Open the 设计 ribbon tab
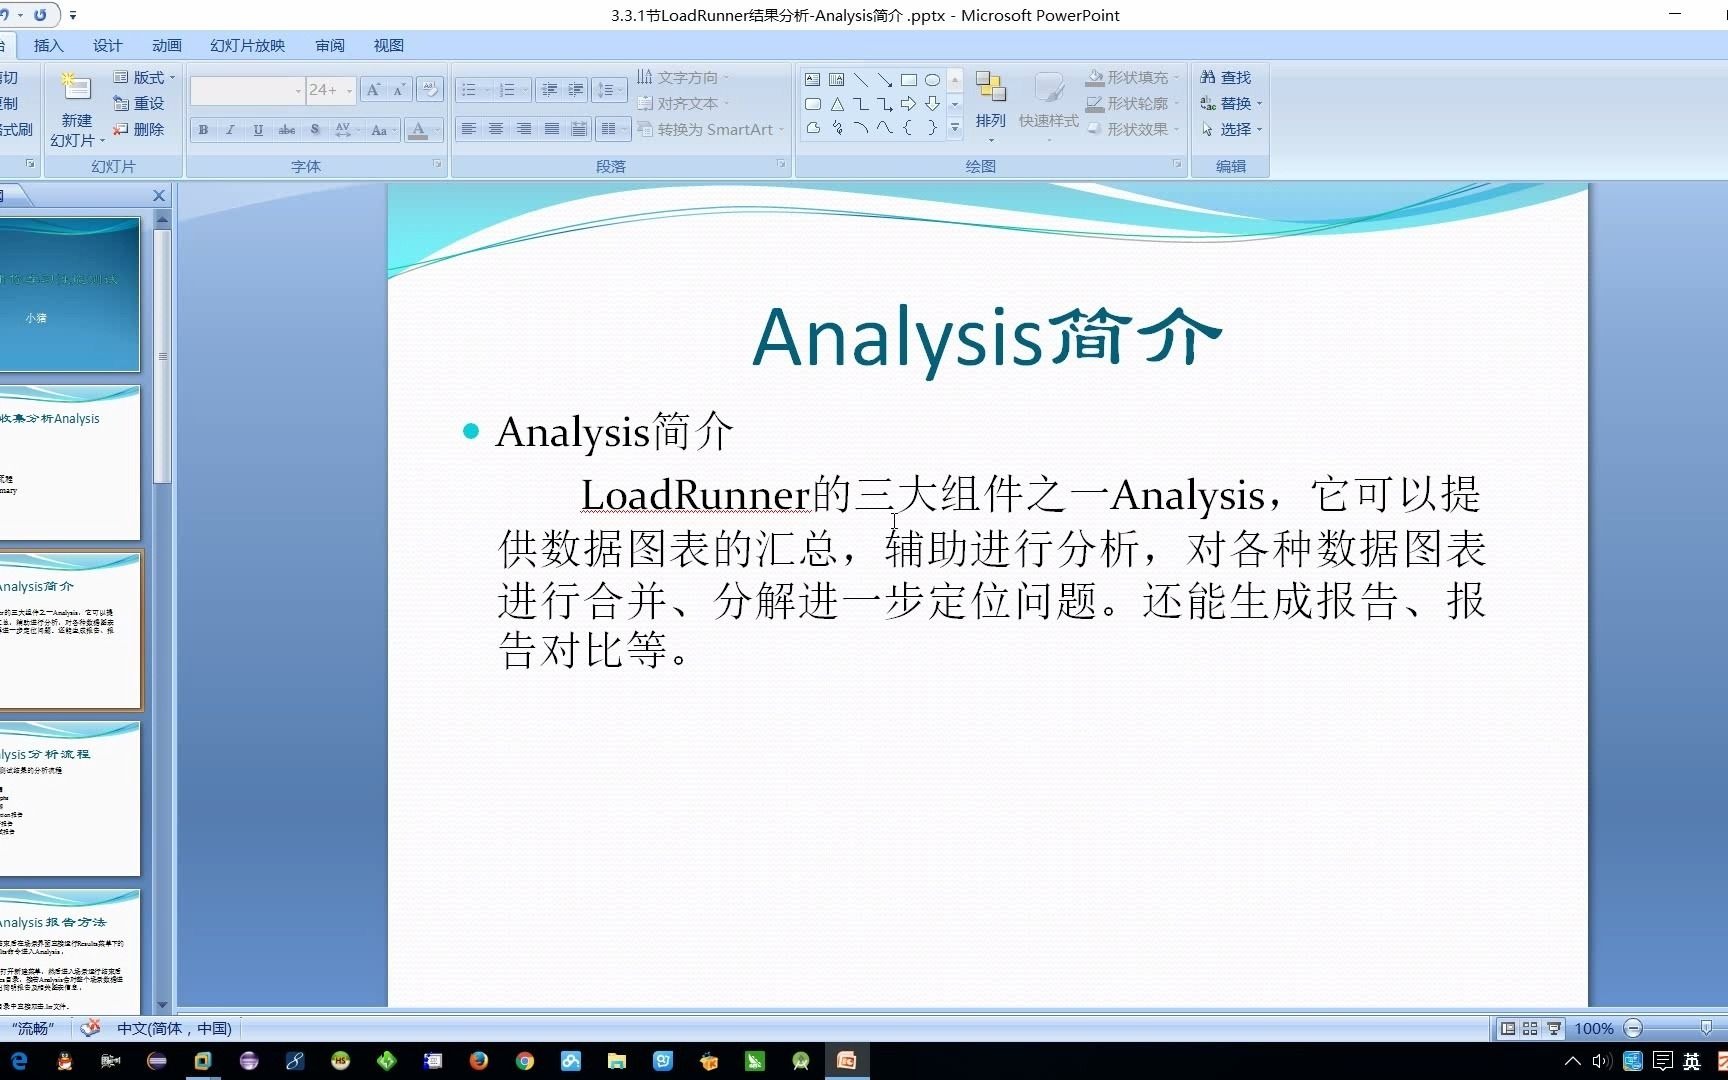The width and height of the screenshot is (1728, 1080). point(107,45)
